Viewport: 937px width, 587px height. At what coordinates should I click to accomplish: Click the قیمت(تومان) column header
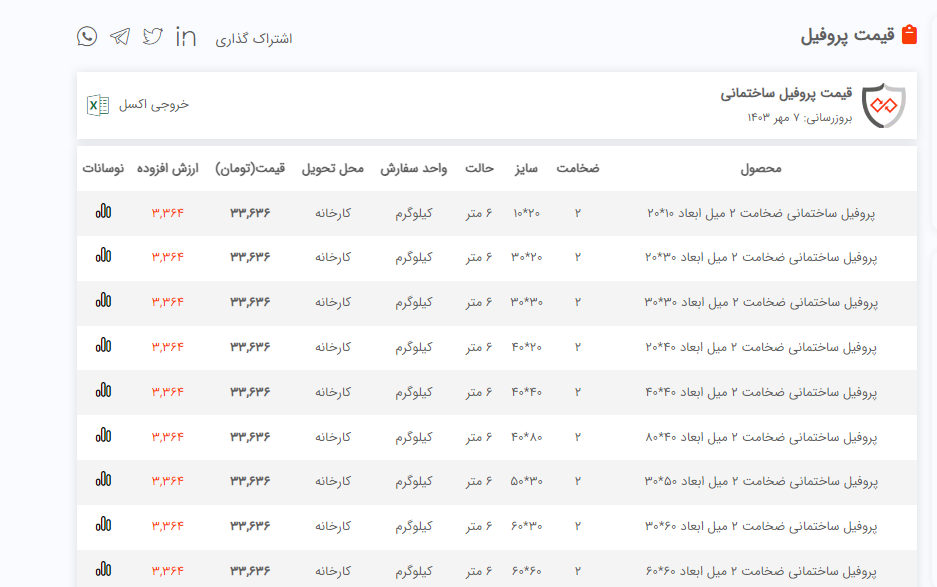tap(250, 169)
